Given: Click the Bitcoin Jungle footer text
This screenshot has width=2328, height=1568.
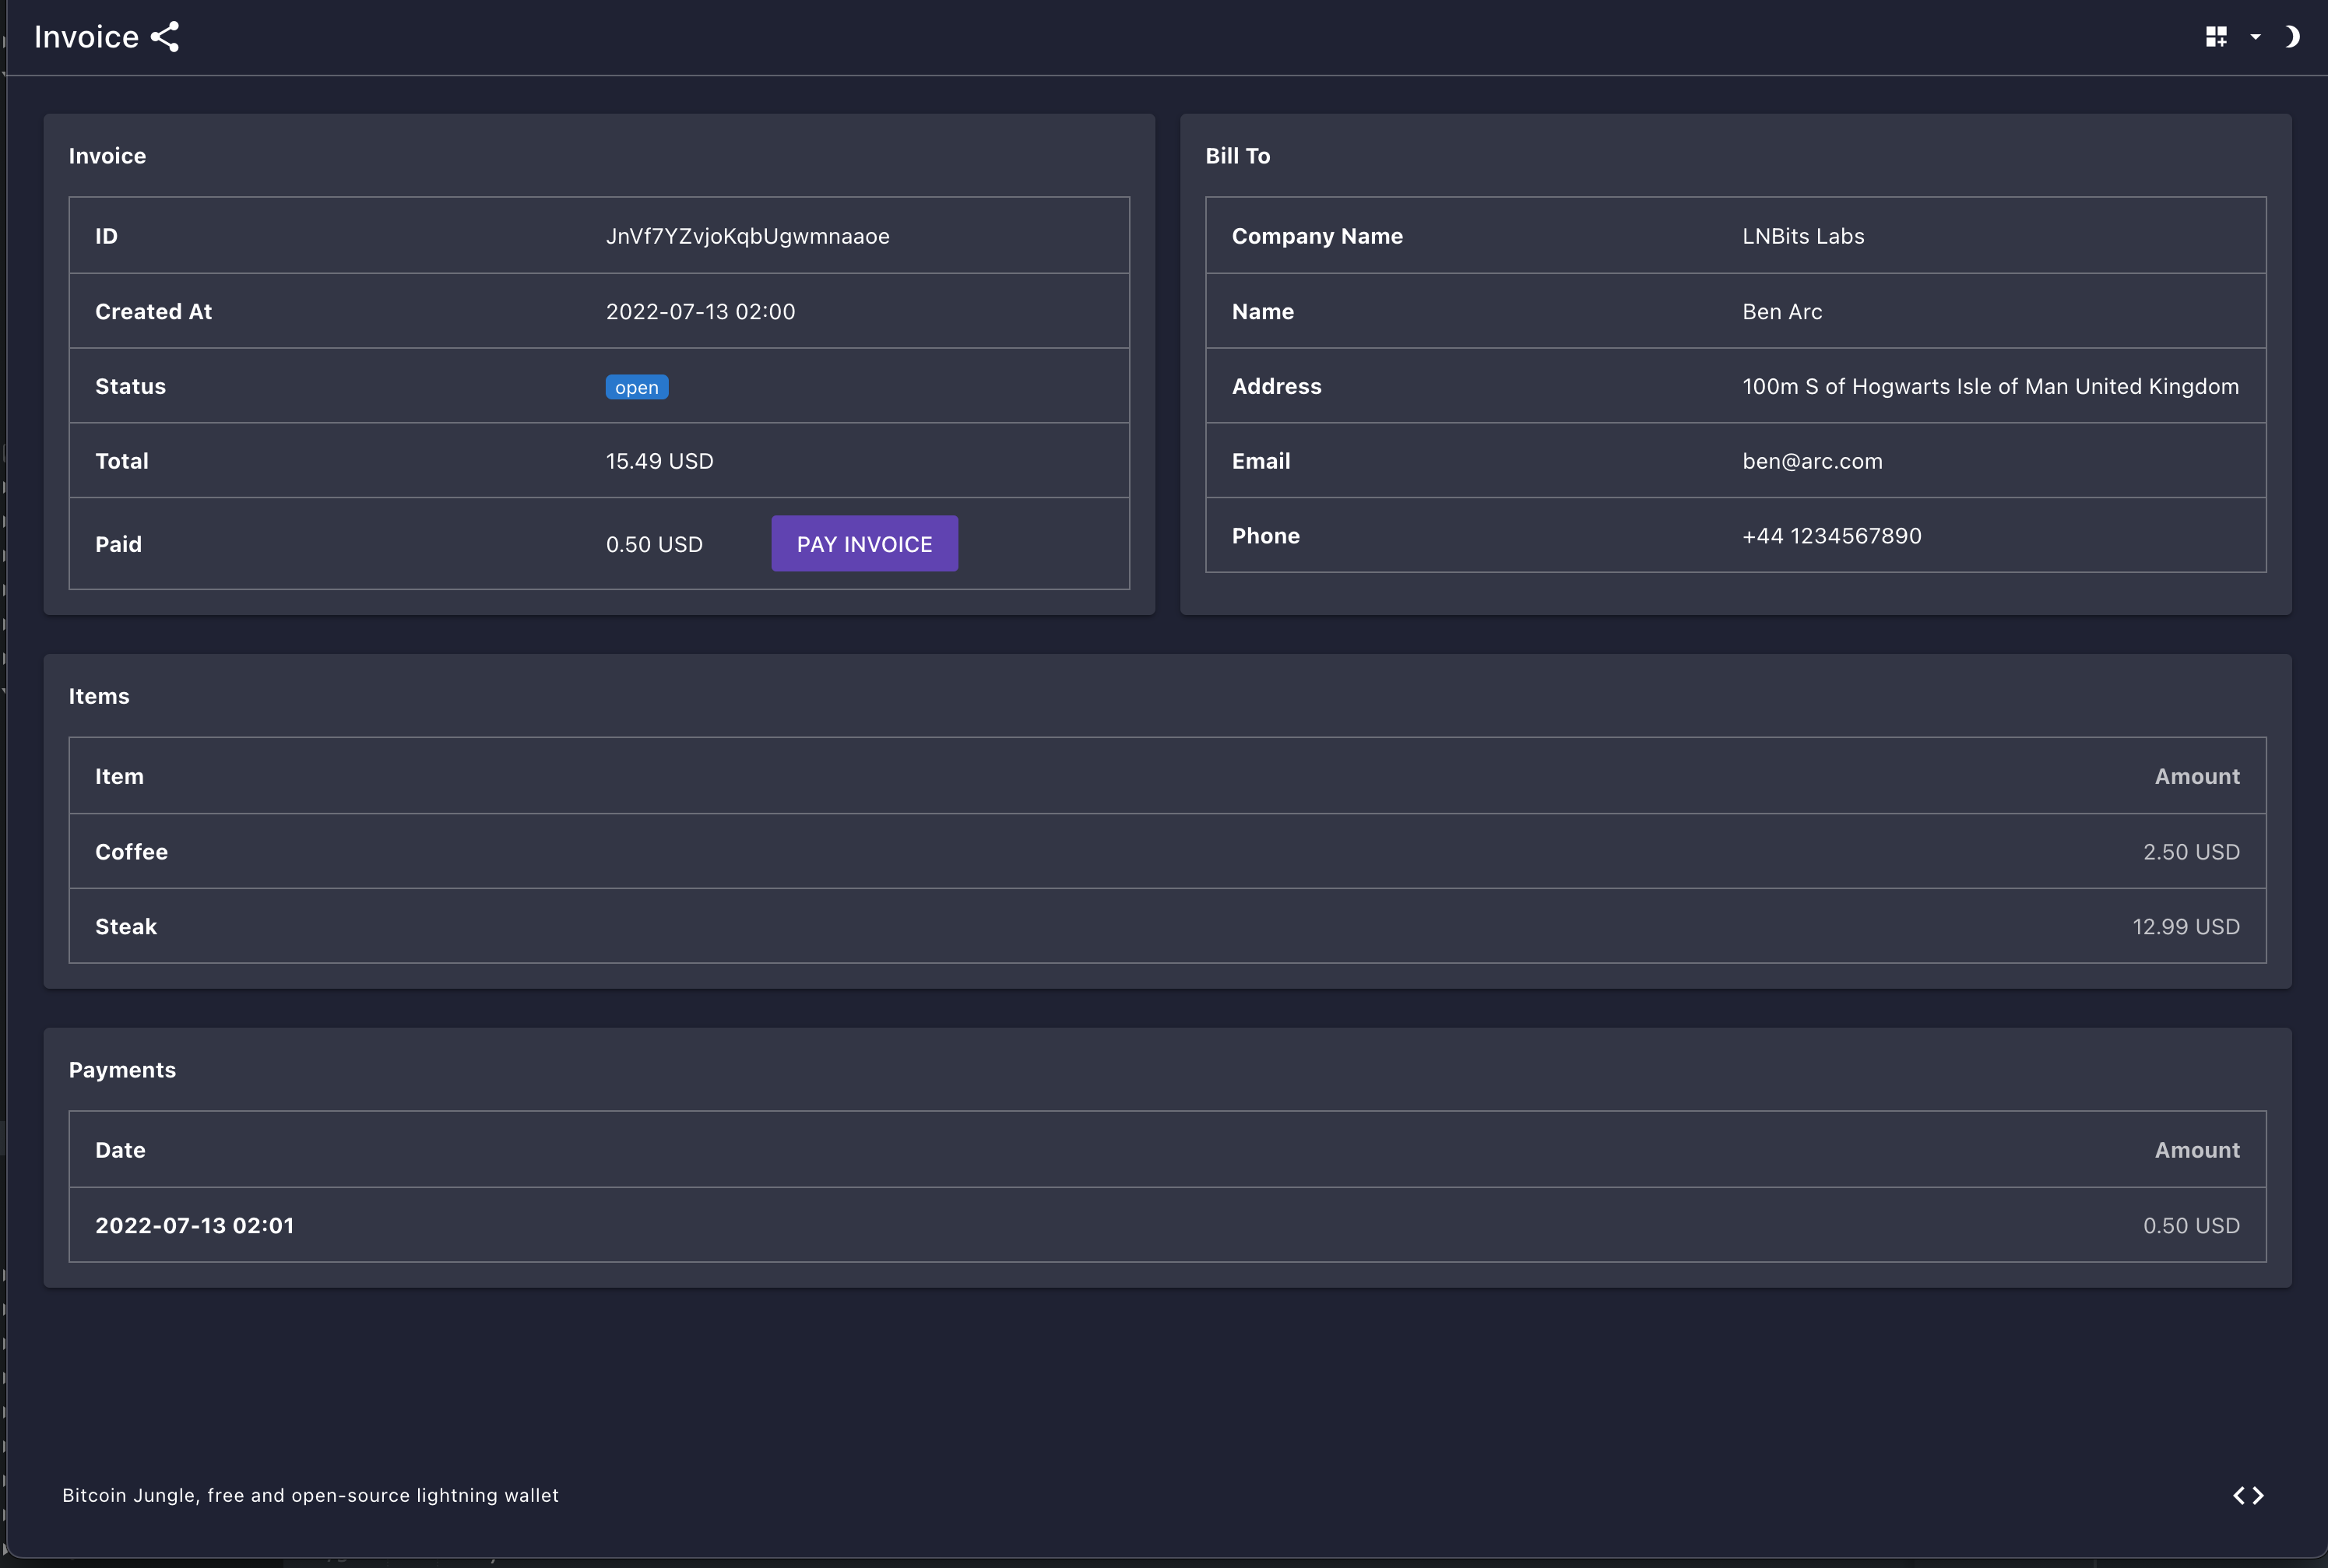Looking at the screenshot, I should 310,1495.
